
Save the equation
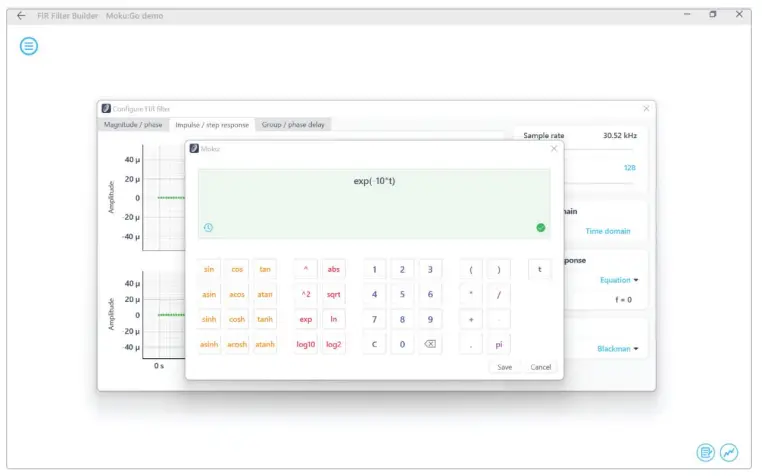[504, 367]
